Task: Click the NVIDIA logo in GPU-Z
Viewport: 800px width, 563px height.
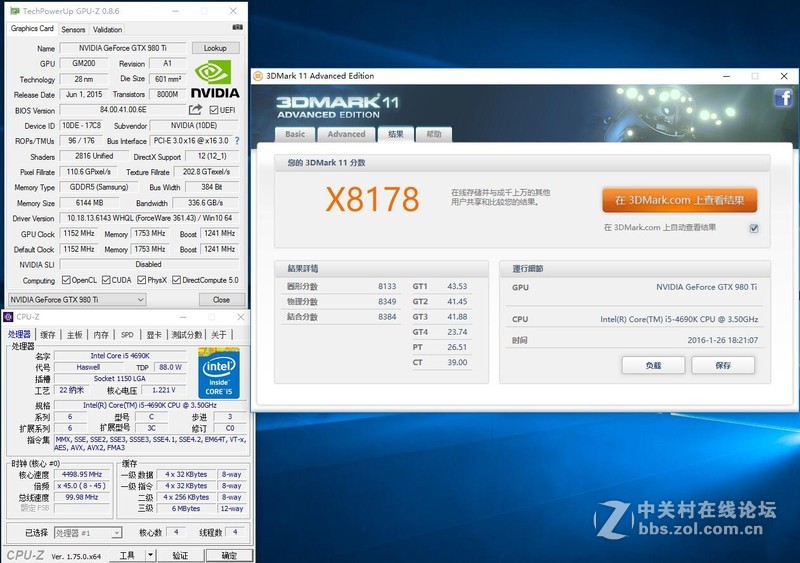Action: (215, 79)
